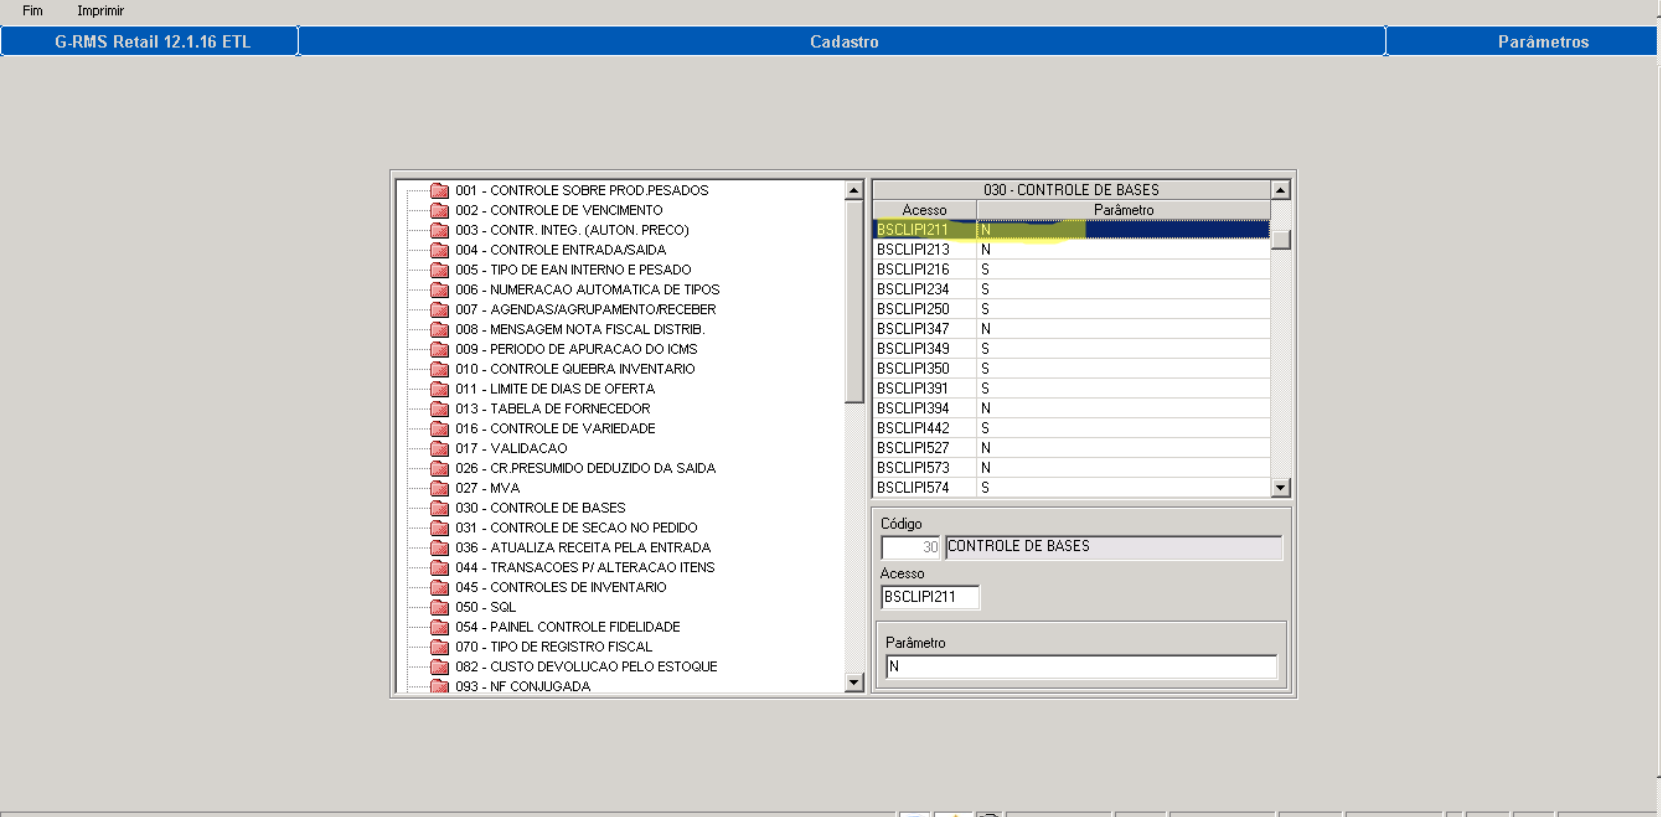Select tree item 017 - VALIDACAO label
The image size is (1661, 817).
[511, 448]
